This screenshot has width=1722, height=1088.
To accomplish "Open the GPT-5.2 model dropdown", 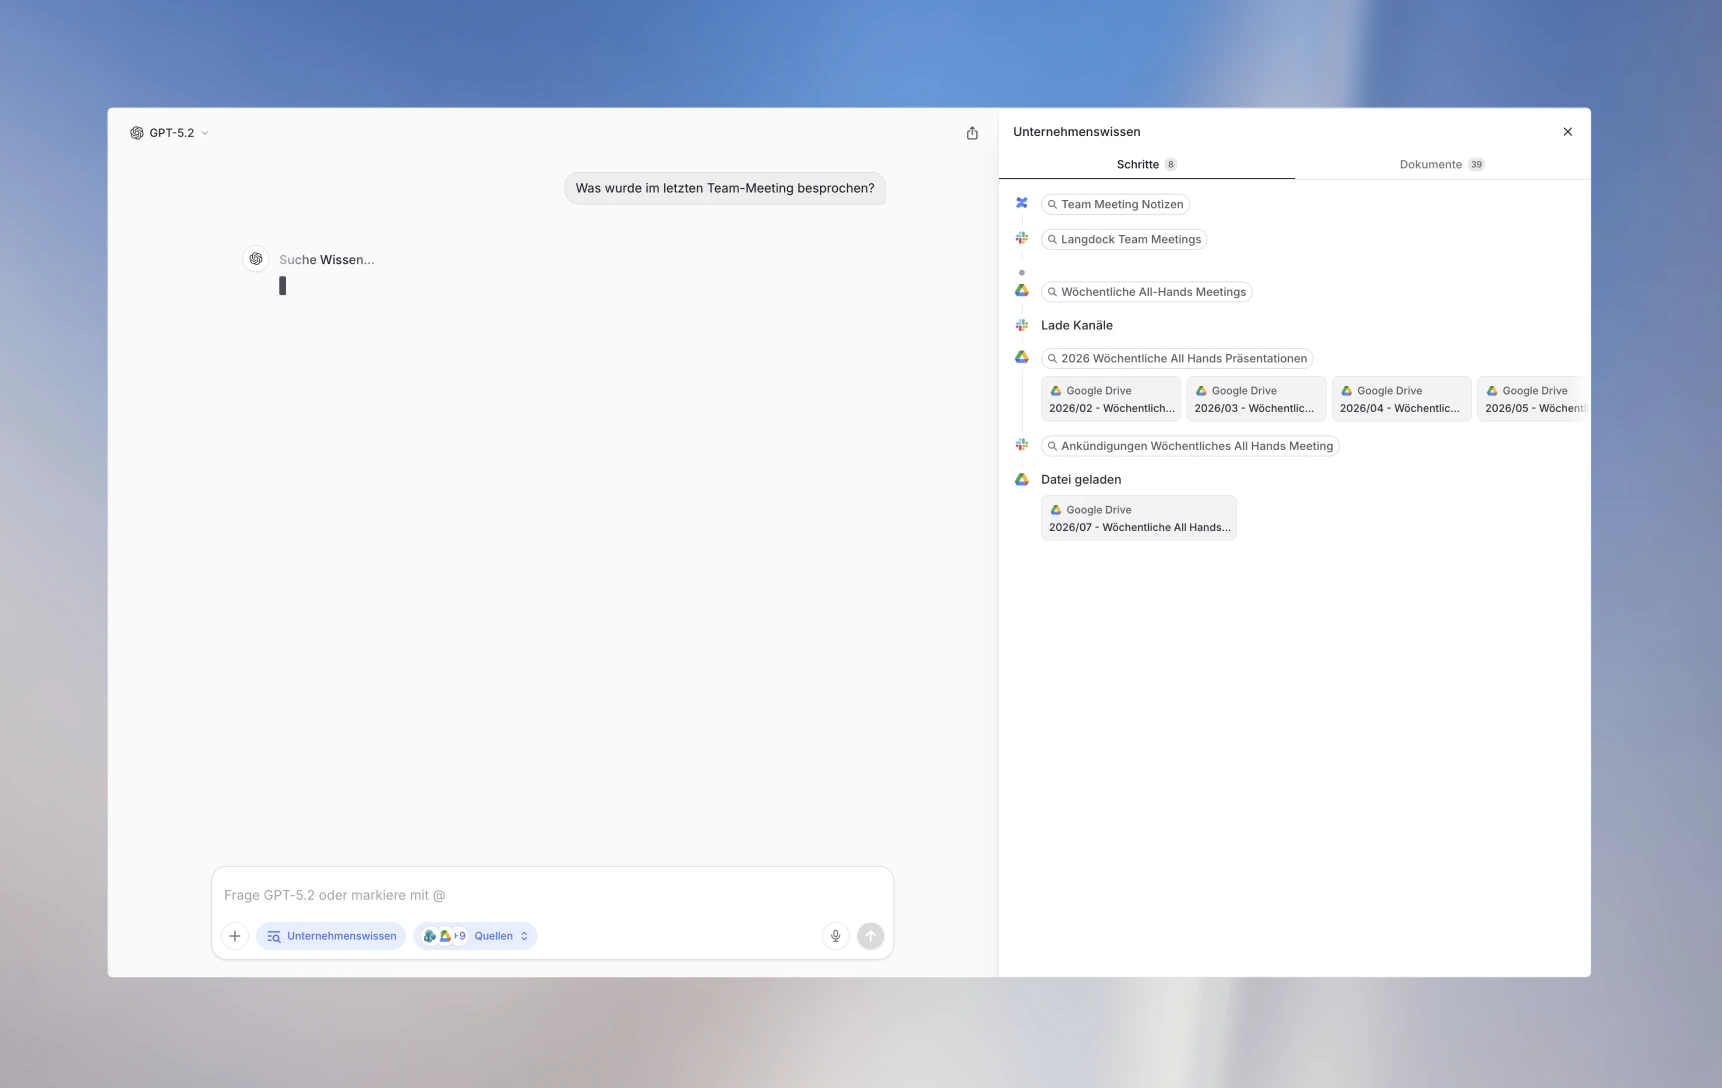I will pyautogui.click(x=204, y=132).
